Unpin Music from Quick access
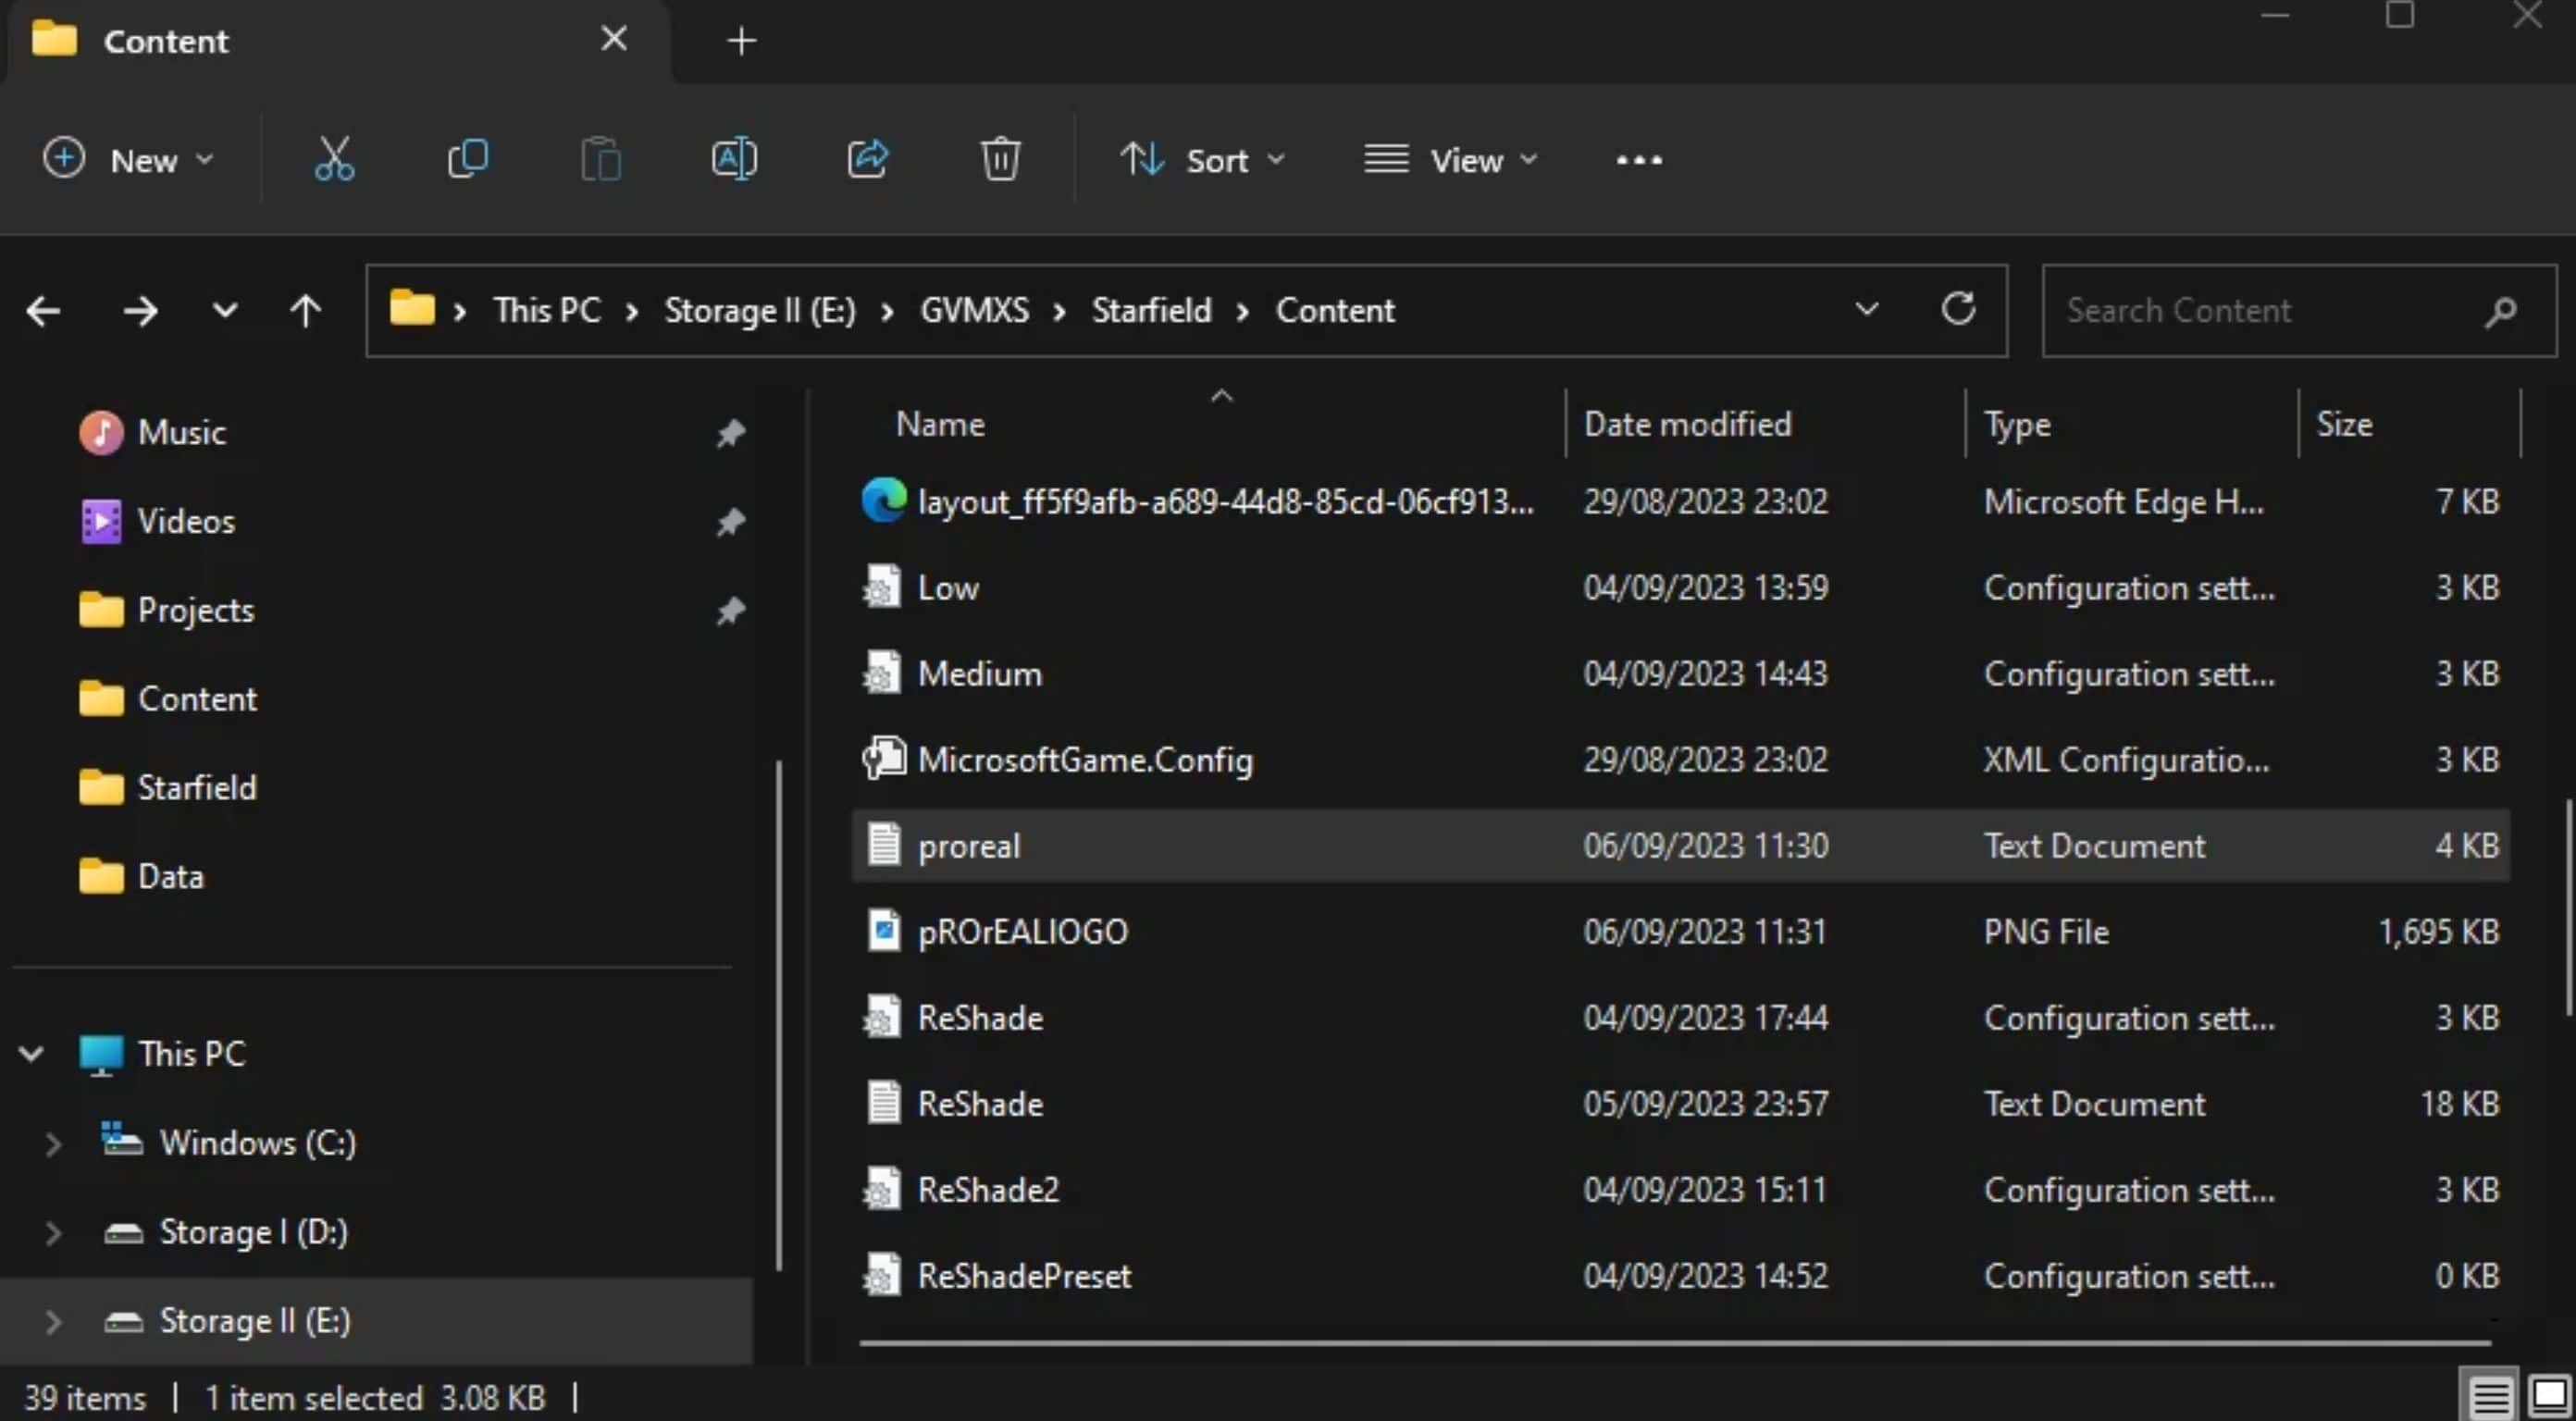Screen dimensions: 2576x1421 click(731, 433)
